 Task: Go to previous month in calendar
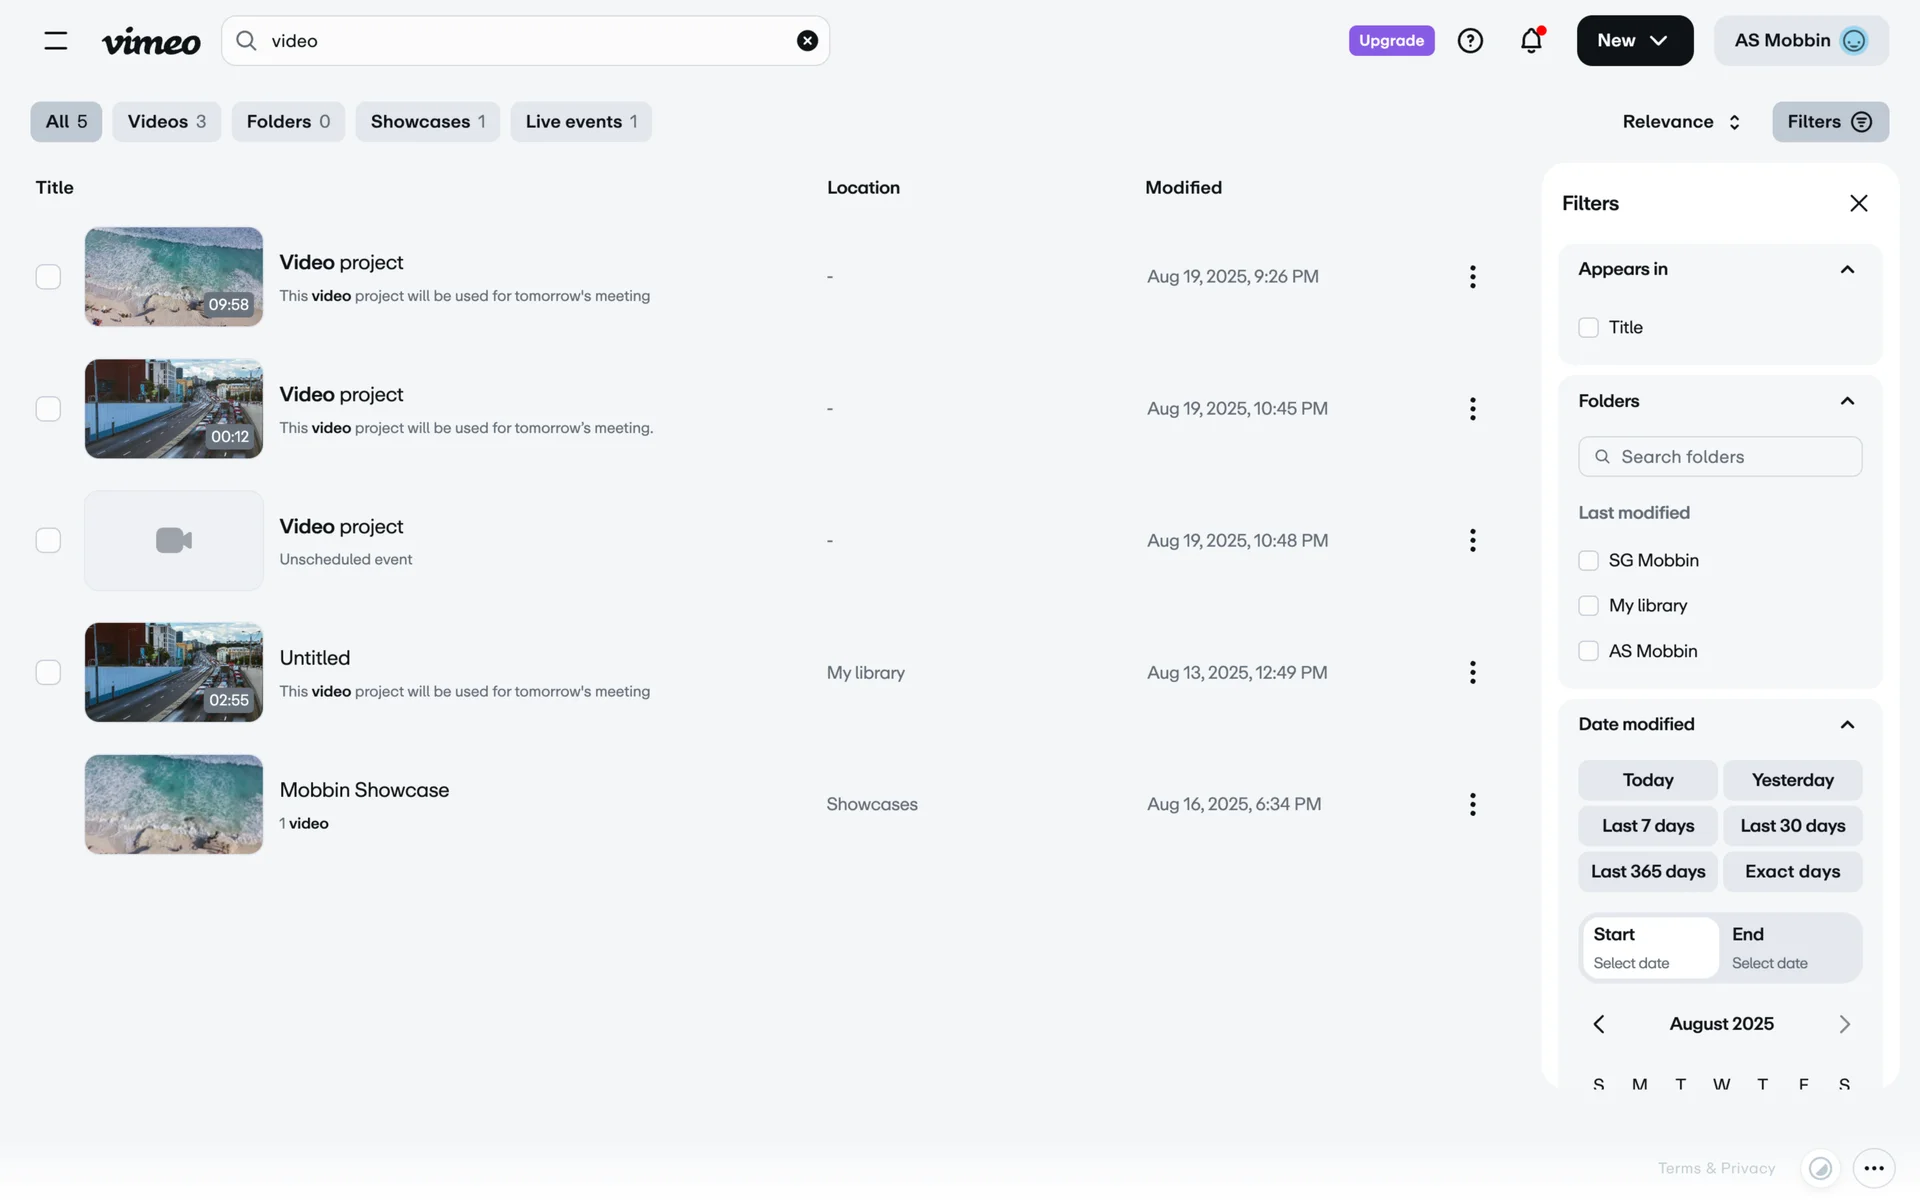(x=1599, y=1024)
